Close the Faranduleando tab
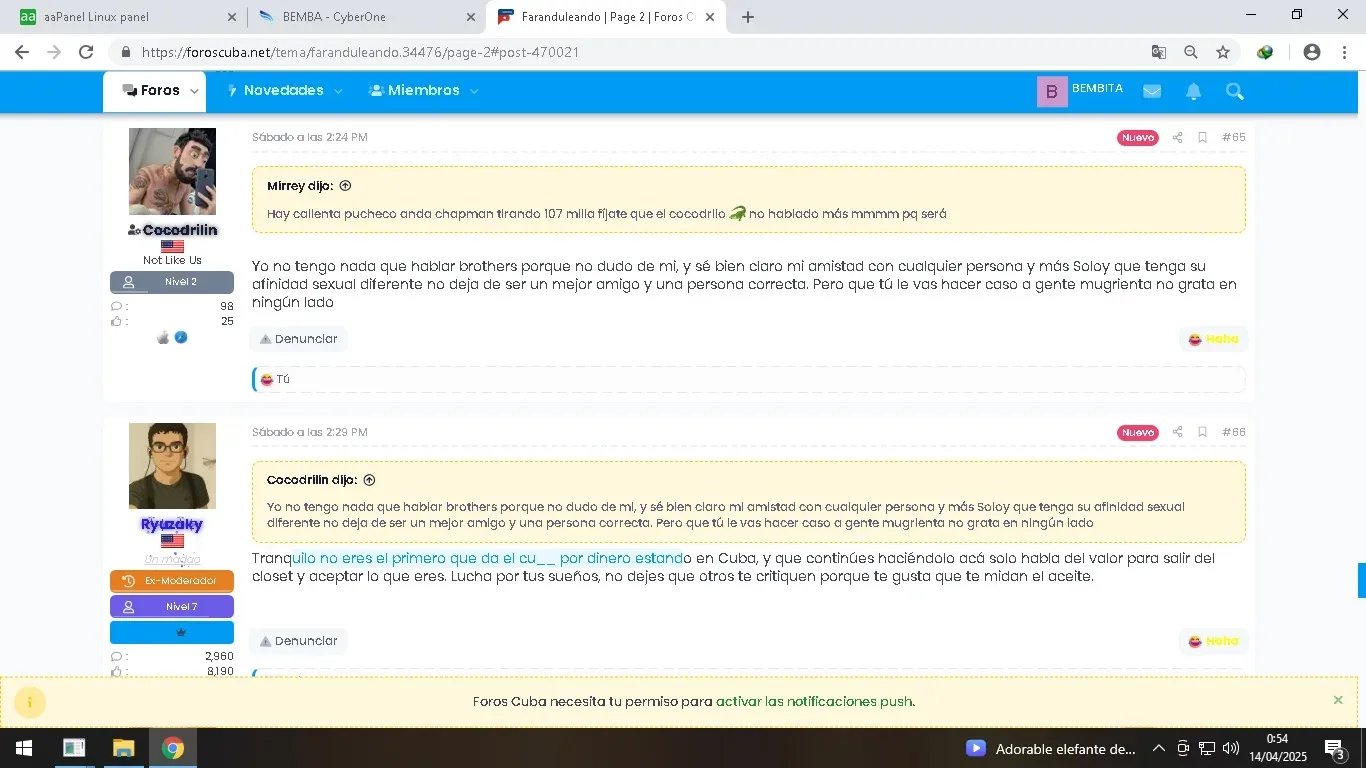This screenshot has width=1366, height=768. 709,17
